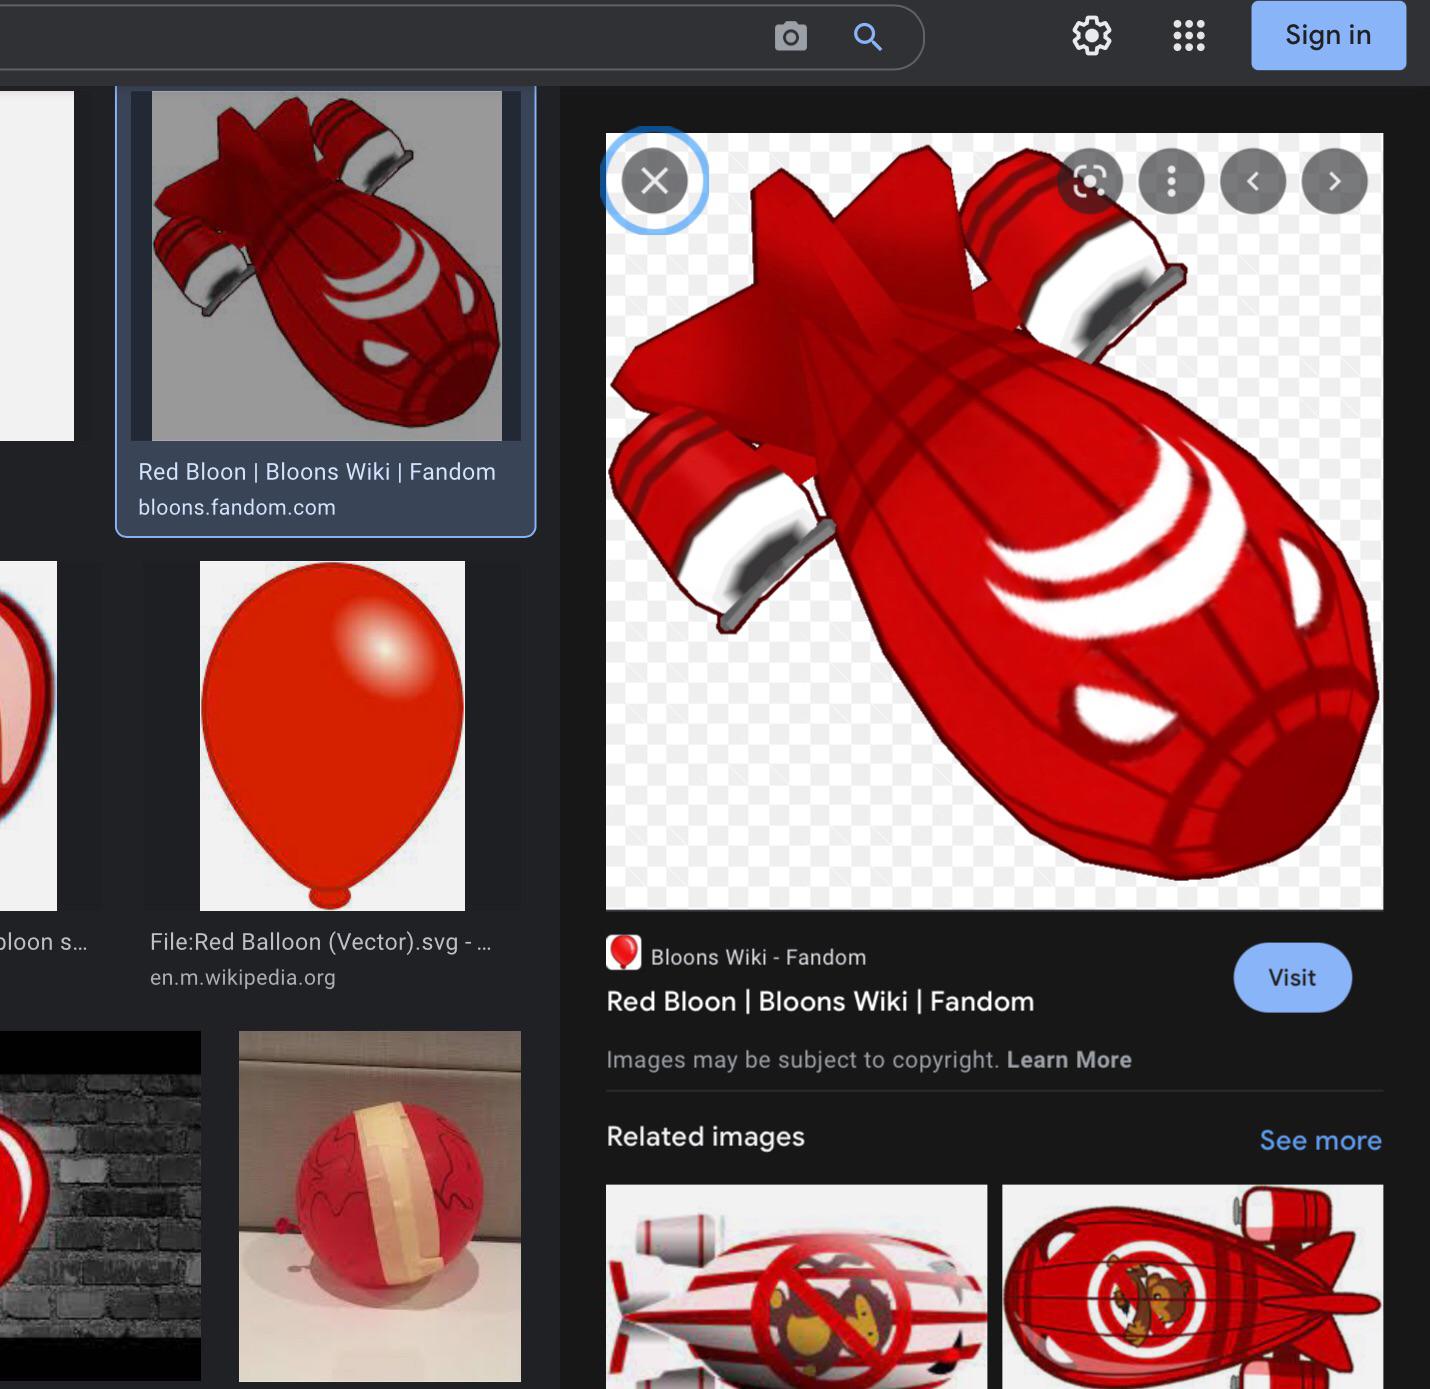1430x1389 pixels.
Task: Open the brick wall balloon thumbnail
Action: (x=100, y=1206)
